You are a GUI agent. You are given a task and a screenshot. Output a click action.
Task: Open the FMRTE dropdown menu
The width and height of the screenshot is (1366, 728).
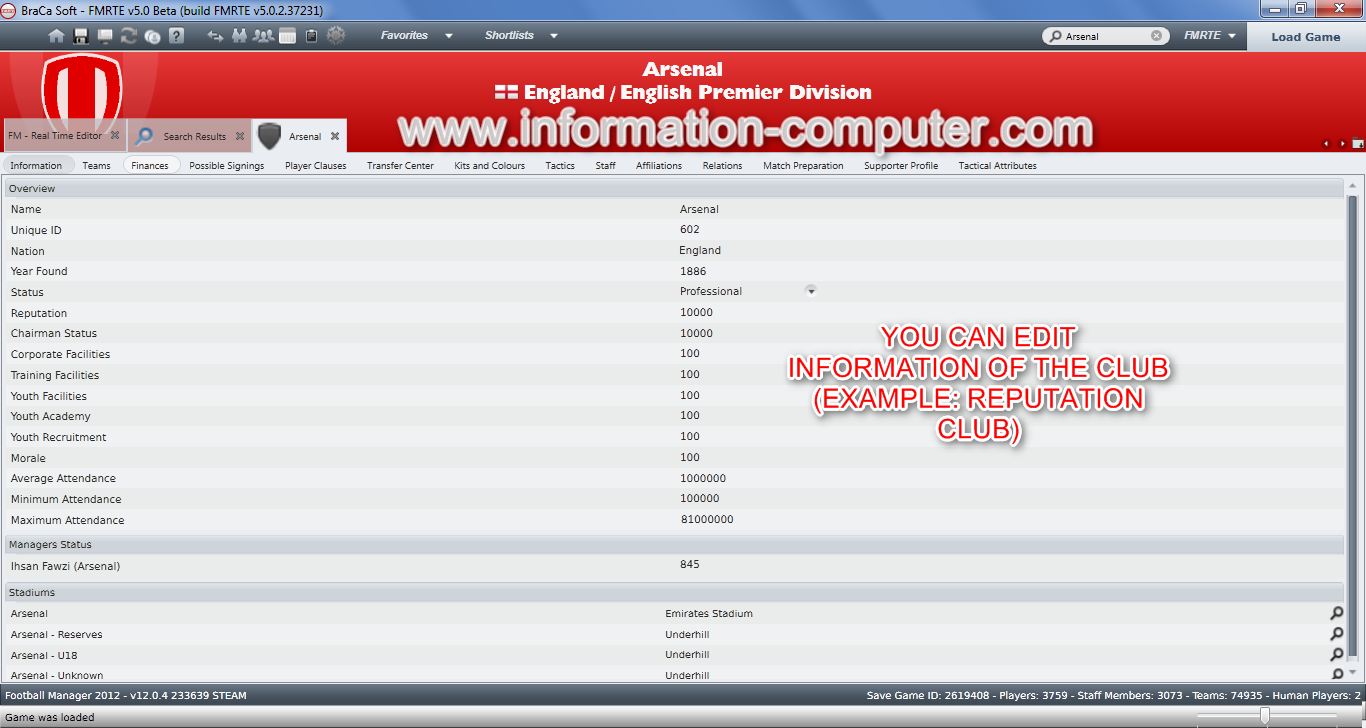[1210, 35]
